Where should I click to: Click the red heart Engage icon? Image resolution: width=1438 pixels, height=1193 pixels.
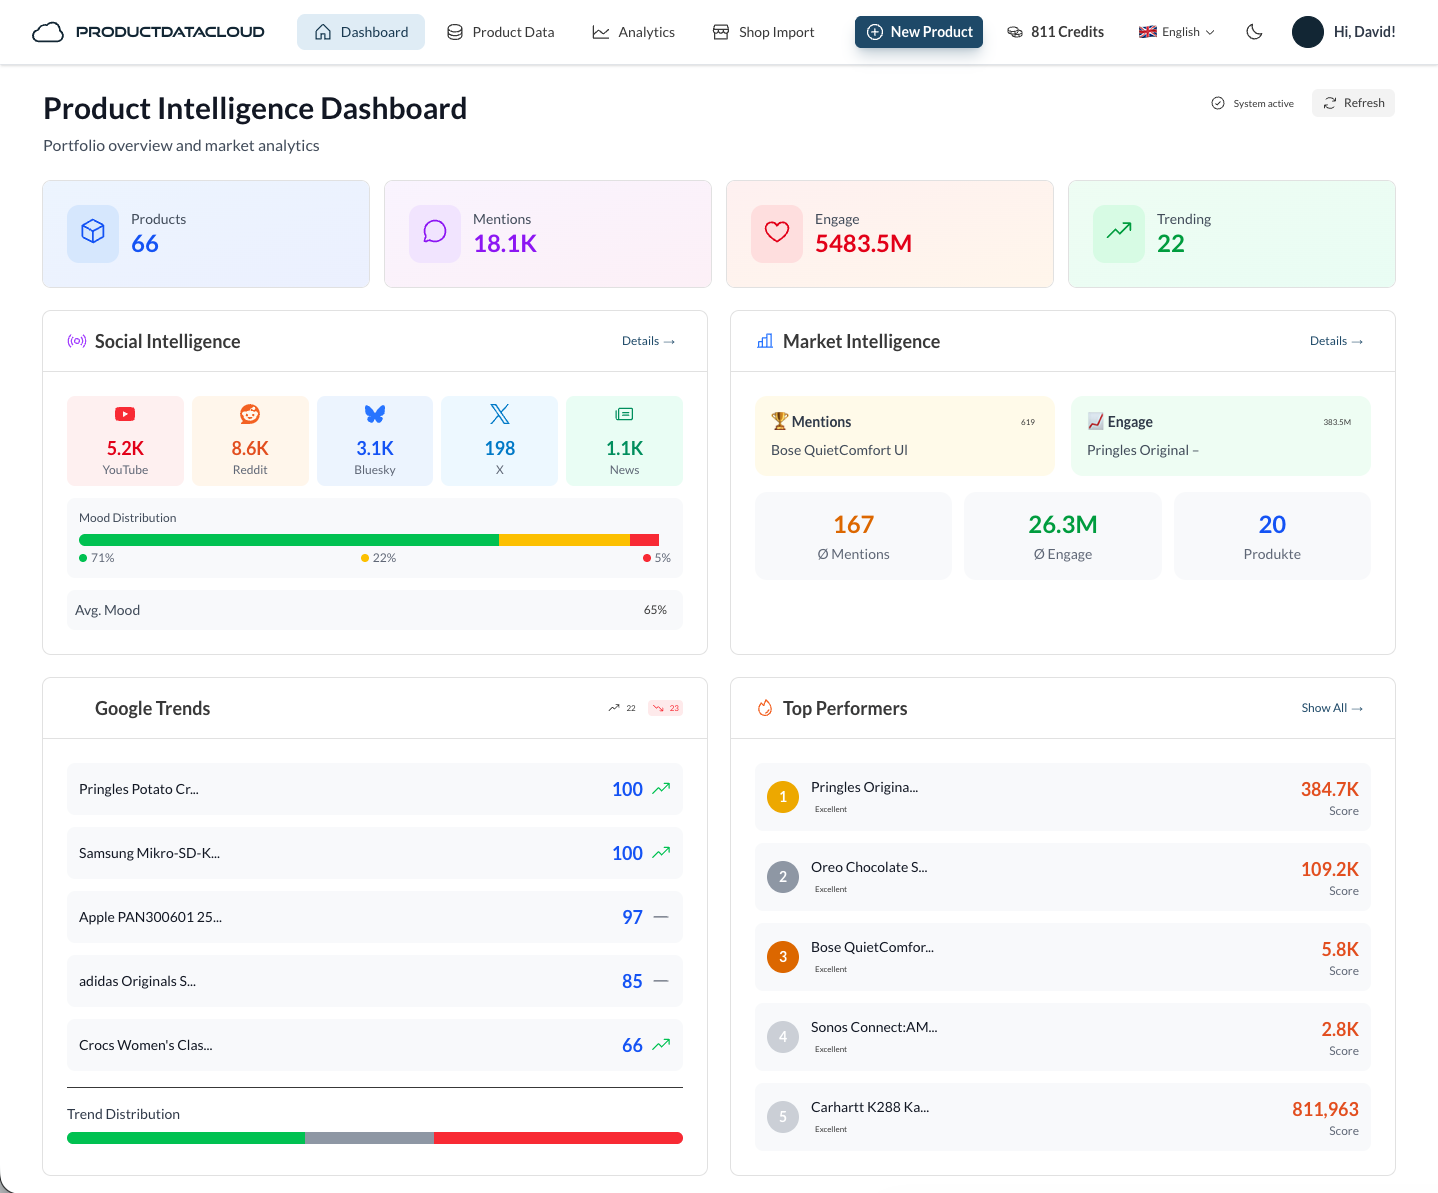[x=777, y=232]
